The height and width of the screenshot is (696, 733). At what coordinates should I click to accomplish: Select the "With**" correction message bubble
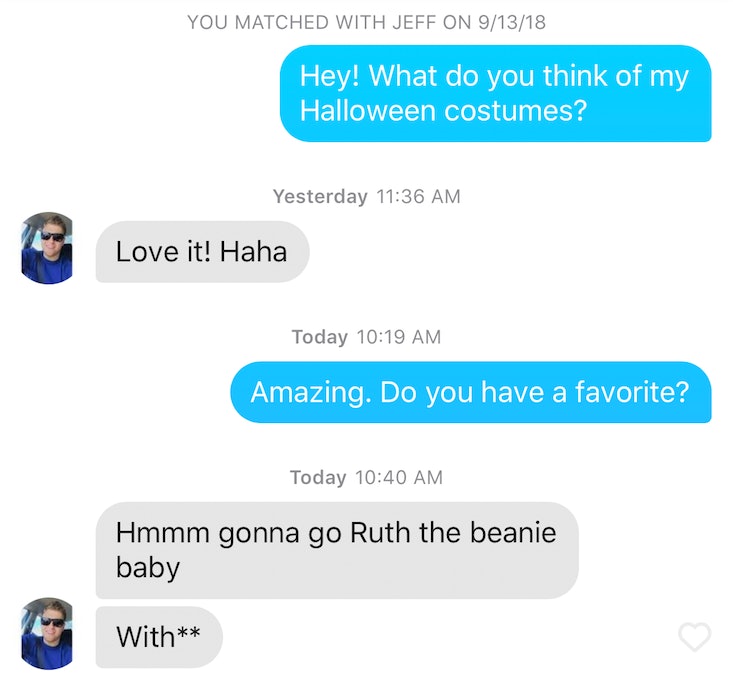pyautogui.click(x=159, y=637)
